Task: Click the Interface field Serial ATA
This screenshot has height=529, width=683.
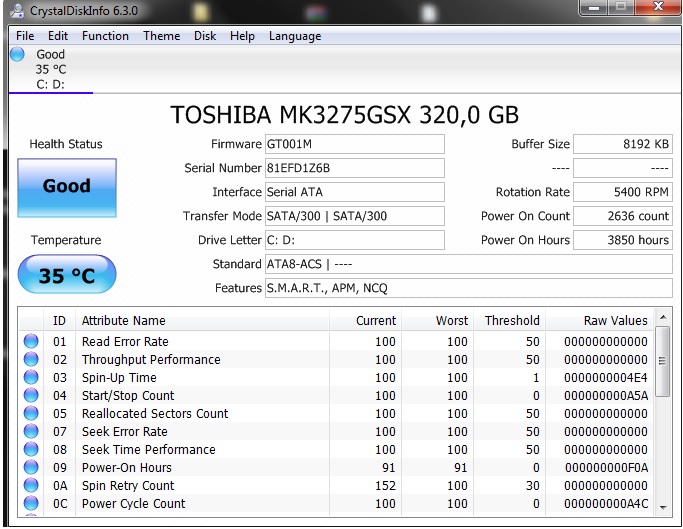Action: [355, 192]
